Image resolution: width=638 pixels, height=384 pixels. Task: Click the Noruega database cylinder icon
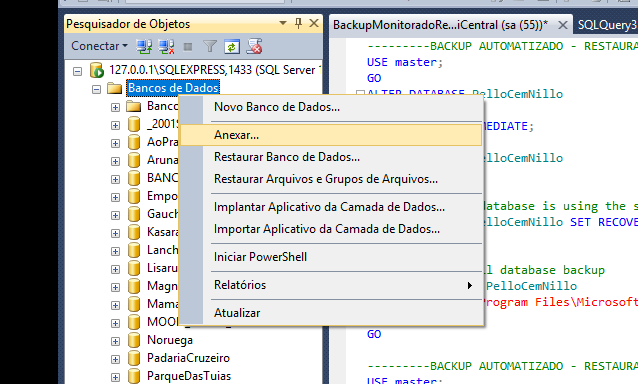pos(134,340)
